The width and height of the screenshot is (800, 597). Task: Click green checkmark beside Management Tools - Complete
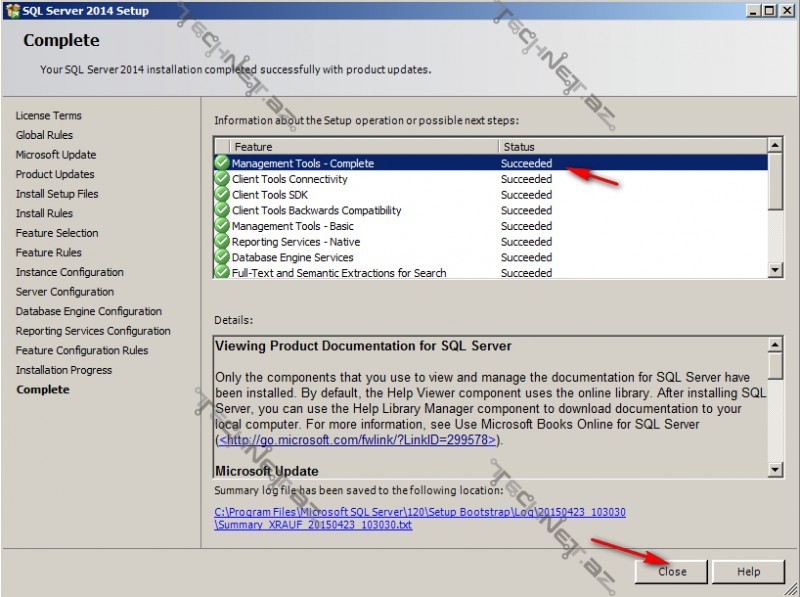pos(222,163)
